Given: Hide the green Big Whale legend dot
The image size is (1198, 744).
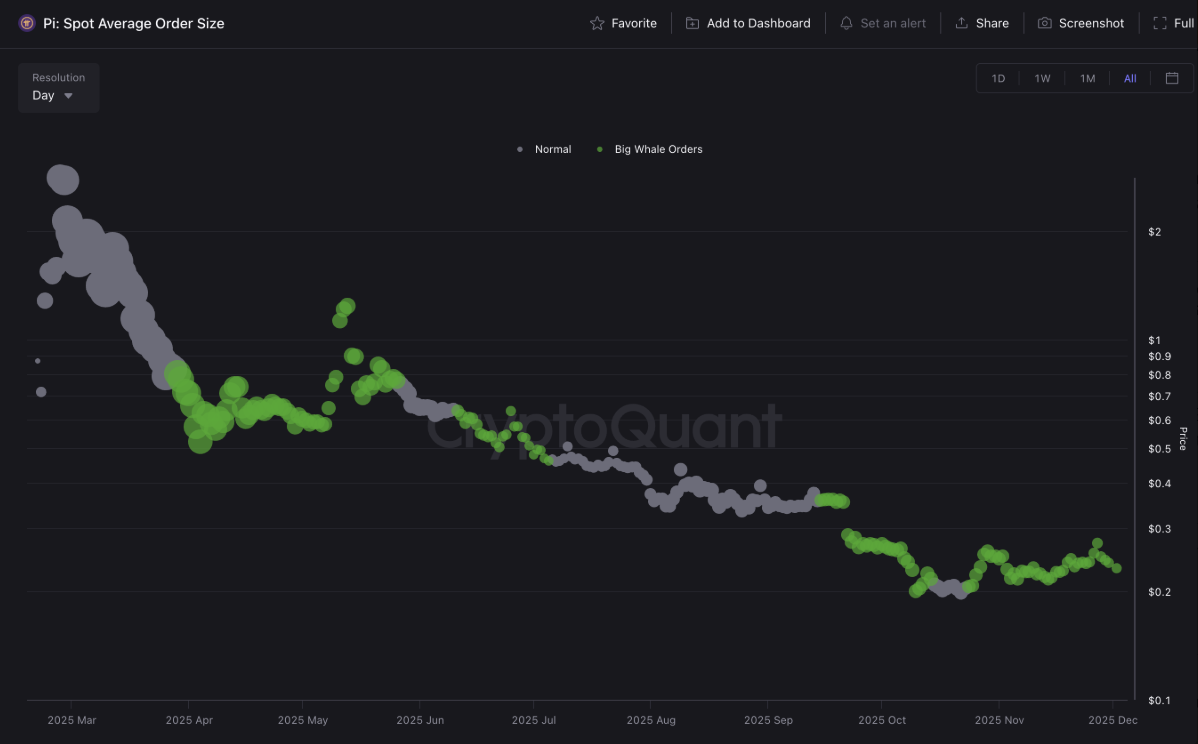Looking at the screenshot, I should click(x=600, y=149).
